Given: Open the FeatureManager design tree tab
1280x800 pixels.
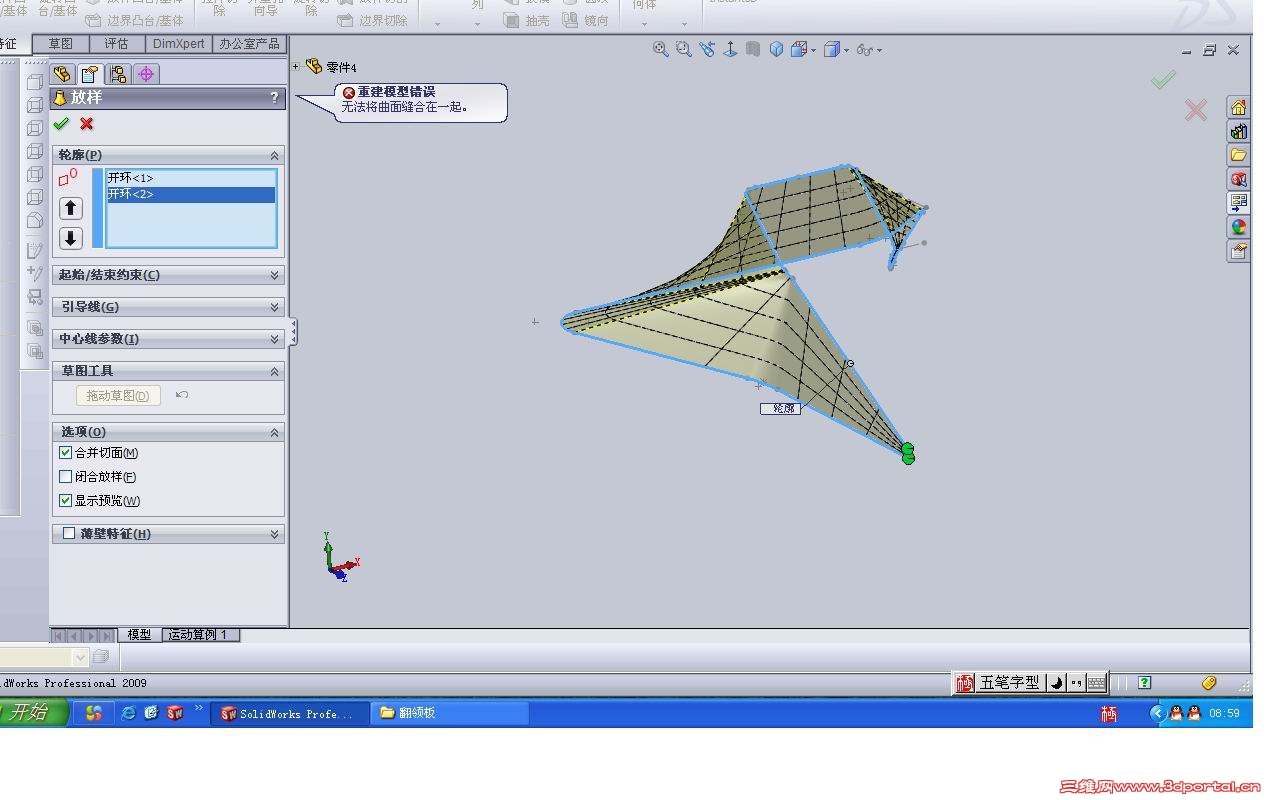Looking at the screenshot, I should [62, 74].
